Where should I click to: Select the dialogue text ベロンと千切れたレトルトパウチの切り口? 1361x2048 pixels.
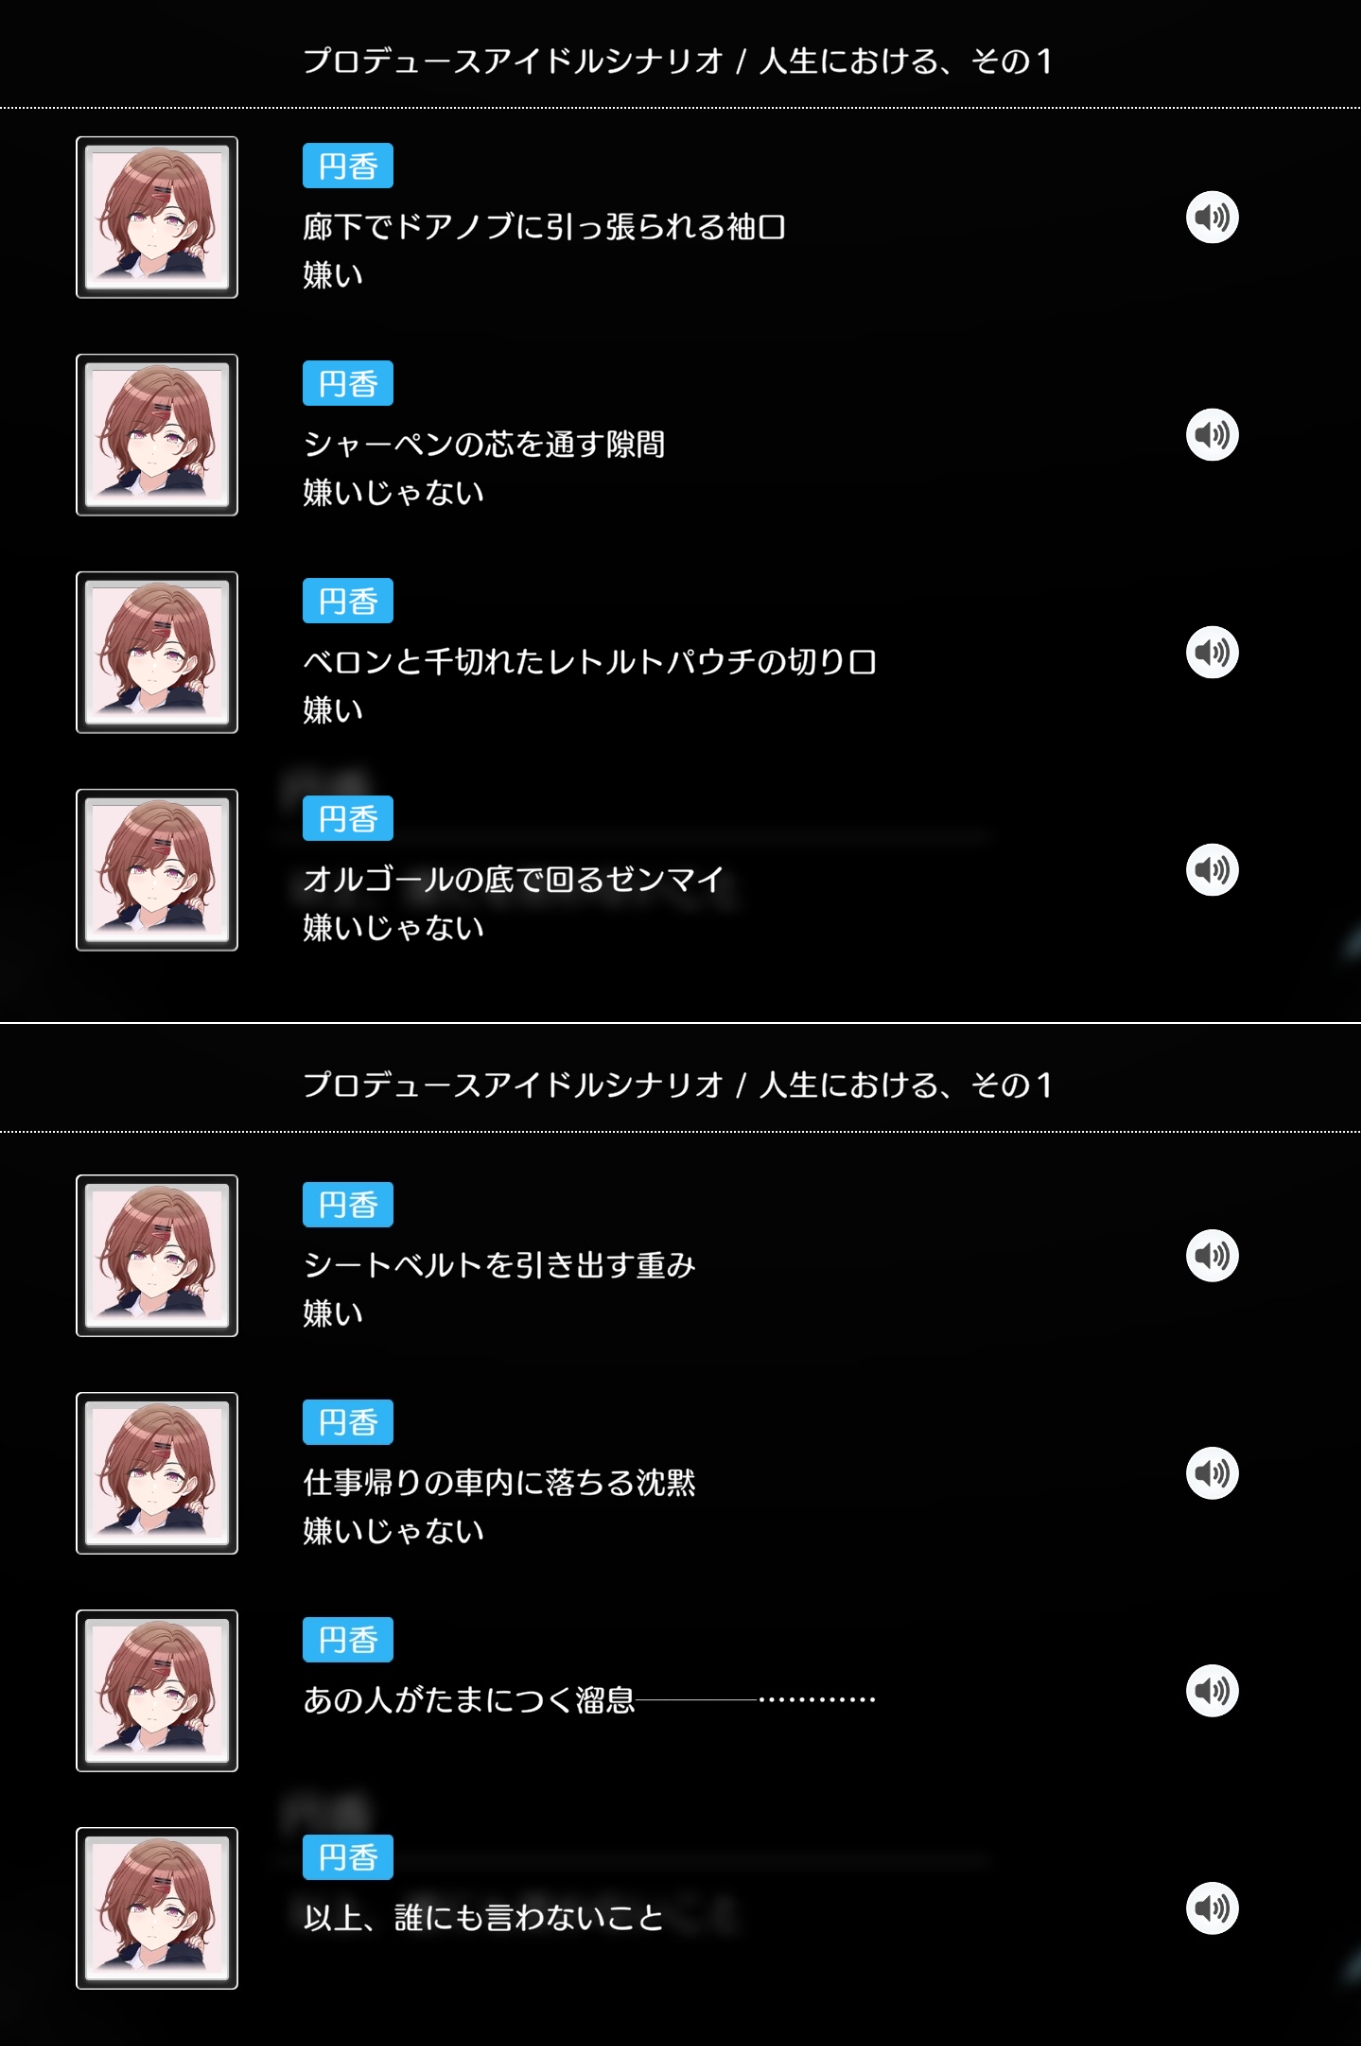[x=590, y=662]
